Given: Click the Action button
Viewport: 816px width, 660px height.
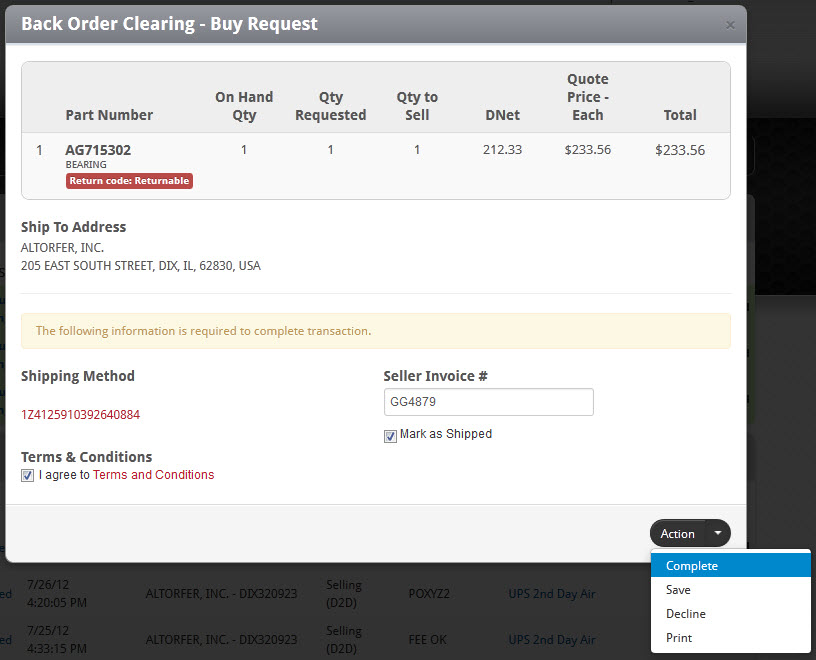Looking at the screenshot, I should coord(677,533).
